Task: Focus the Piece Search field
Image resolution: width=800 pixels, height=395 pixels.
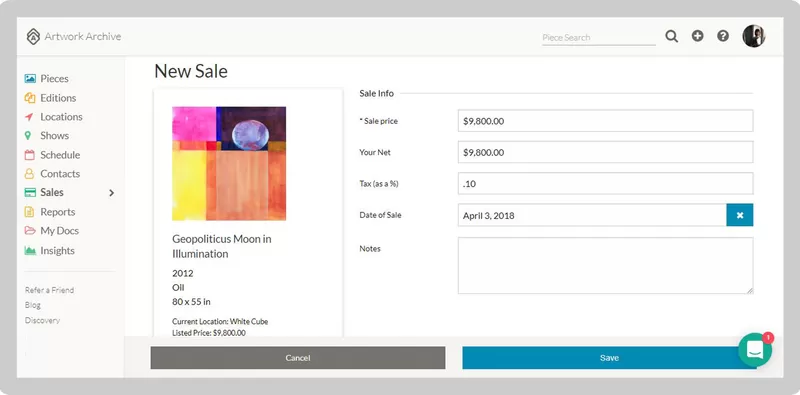Action: pos(599,38)
